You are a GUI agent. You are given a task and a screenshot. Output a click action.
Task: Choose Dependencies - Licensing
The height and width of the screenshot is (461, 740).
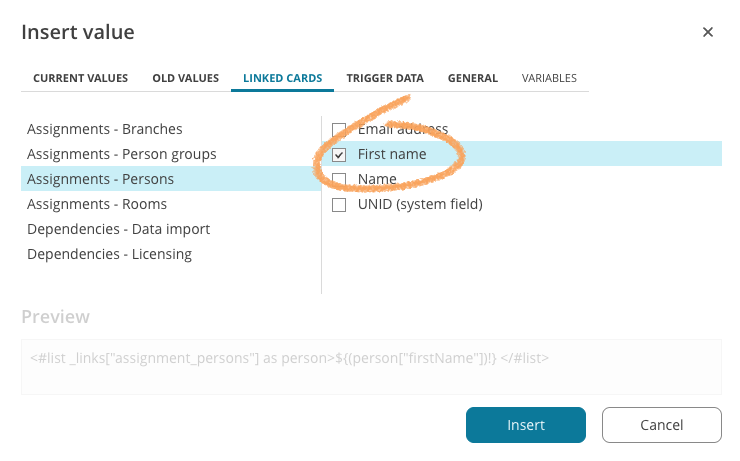pos(109,254)
